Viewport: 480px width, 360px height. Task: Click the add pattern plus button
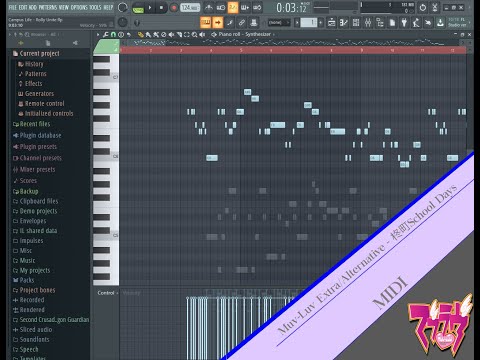click(x=321, y=23)
